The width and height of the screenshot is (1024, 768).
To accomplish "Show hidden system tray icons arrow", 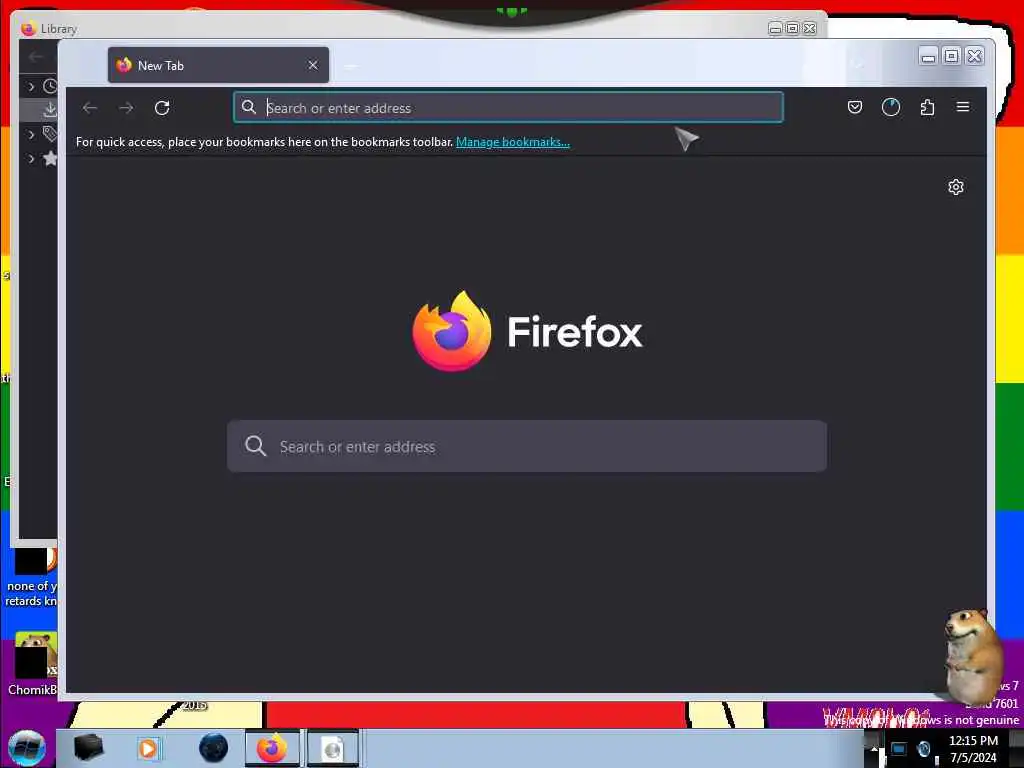I will (x=874, y=749).
